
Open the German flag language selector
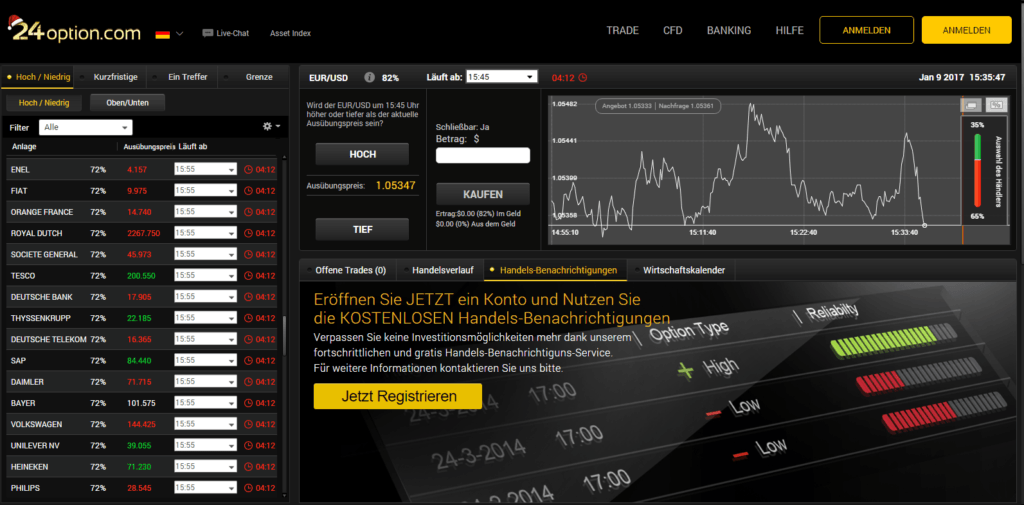[x=169, y=33]
